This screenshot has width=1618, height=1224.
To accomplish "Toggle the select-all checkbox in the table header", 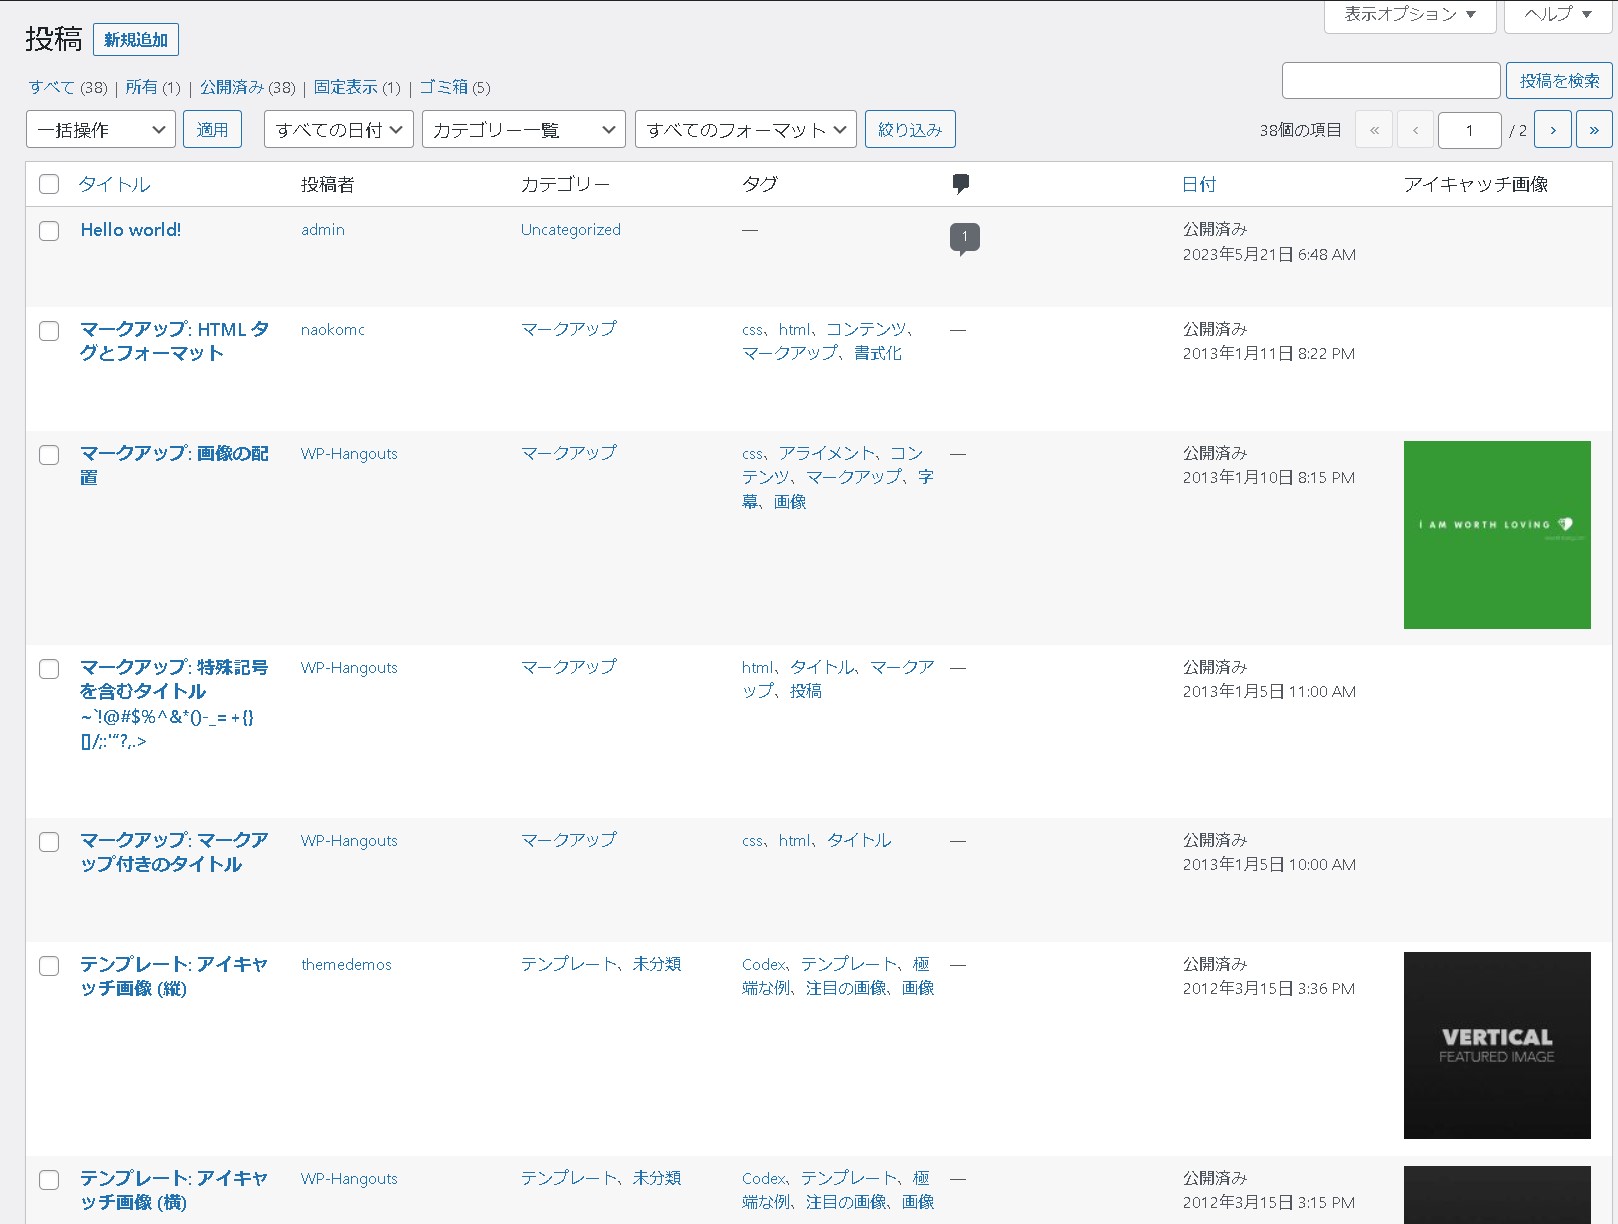I will pyautogui.click(x=49, y=184).
